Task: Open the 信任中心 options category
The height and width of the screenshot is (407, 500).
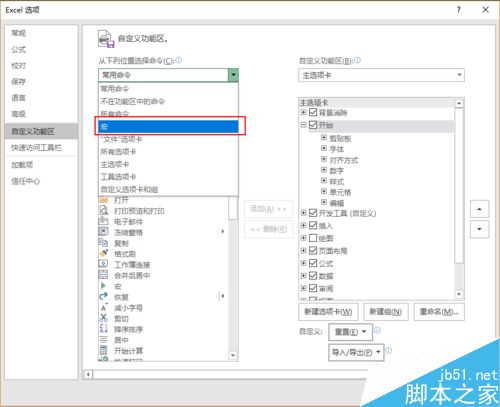Action: tap(41, 181)
